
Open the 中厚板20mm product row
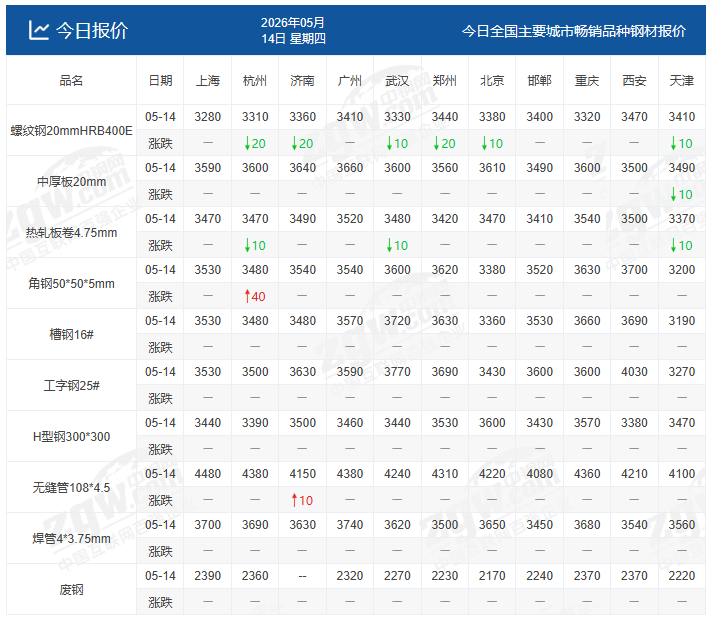click(71, 182)
